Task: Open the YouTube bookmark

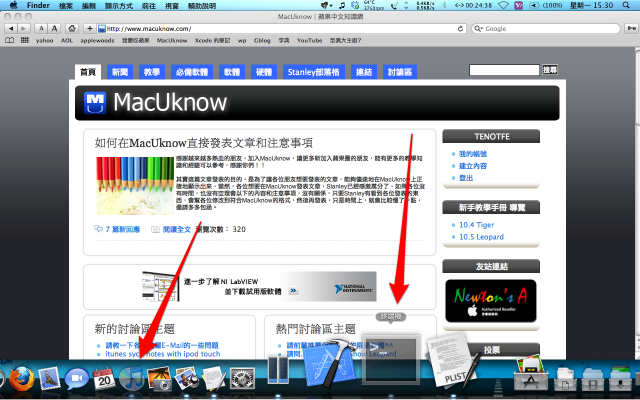Action: point(309,40)
